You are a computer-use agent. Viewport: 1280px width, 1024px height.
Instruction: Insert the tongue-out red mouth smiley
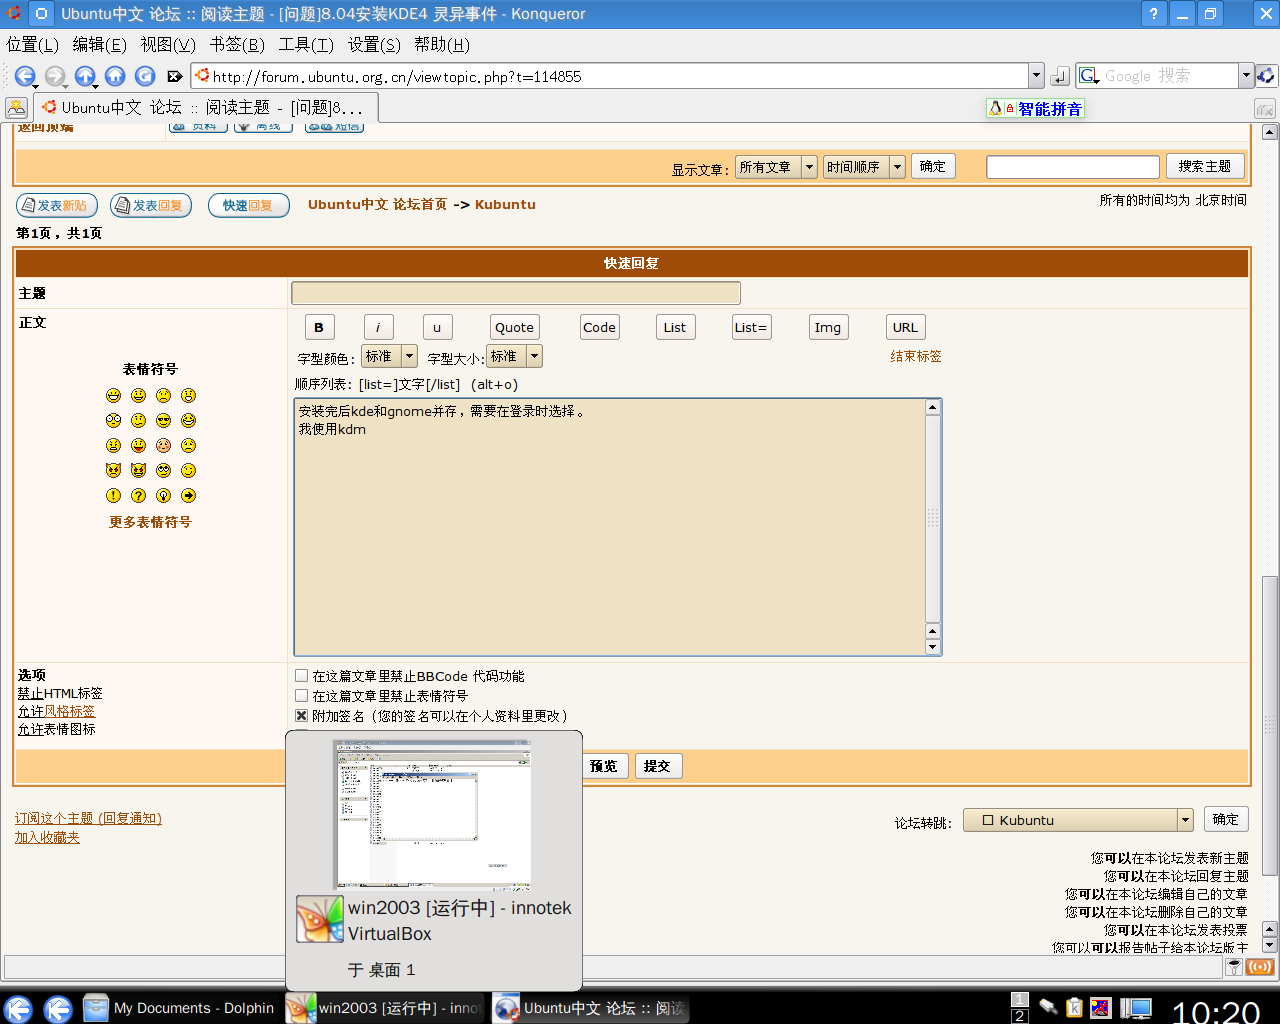coord(138,446)
